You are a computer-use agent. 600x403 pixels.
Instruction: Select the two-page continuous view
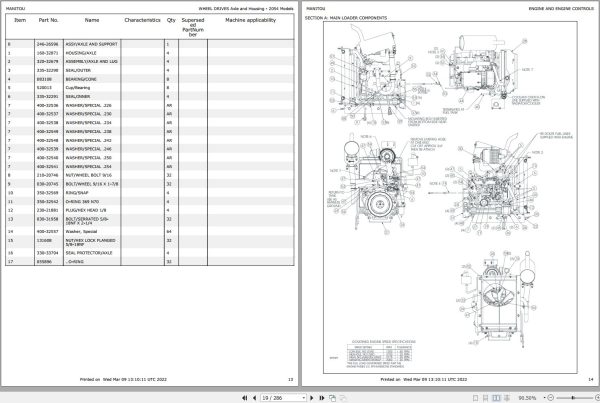pyautogui.click(x=507, y=398)
